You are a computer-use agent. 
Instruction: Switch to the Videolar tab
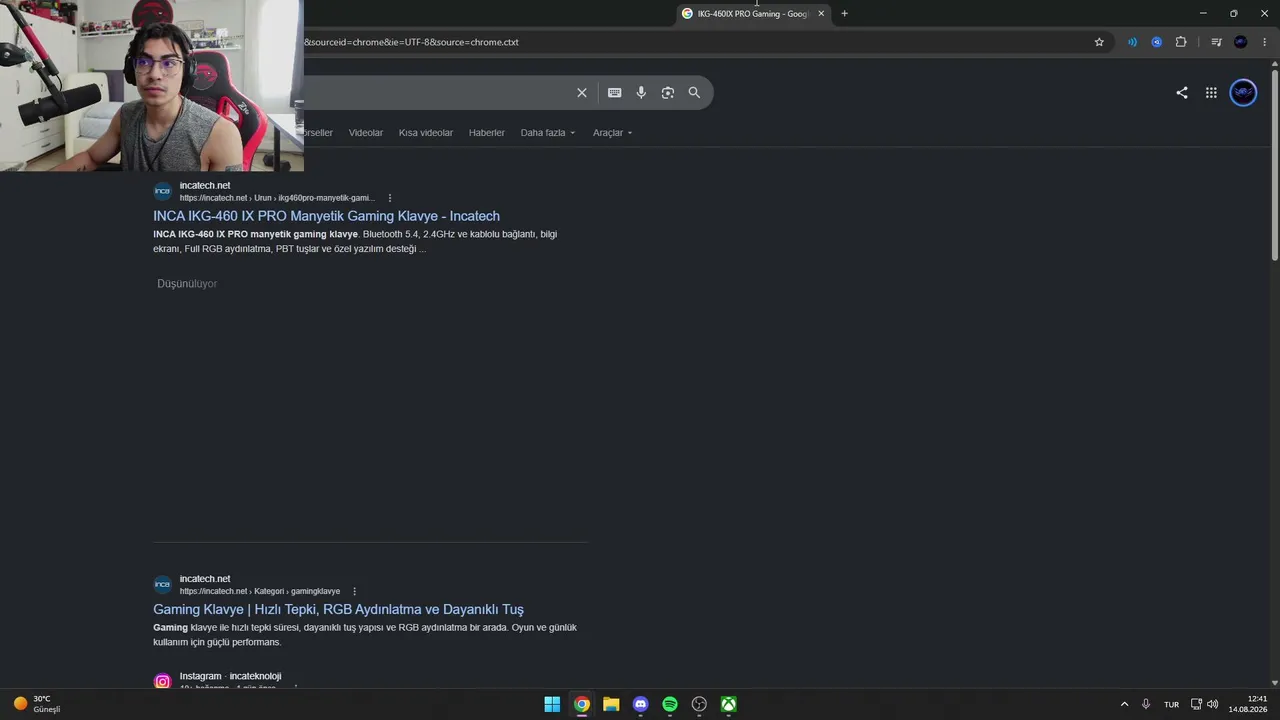tap(366, 133)
